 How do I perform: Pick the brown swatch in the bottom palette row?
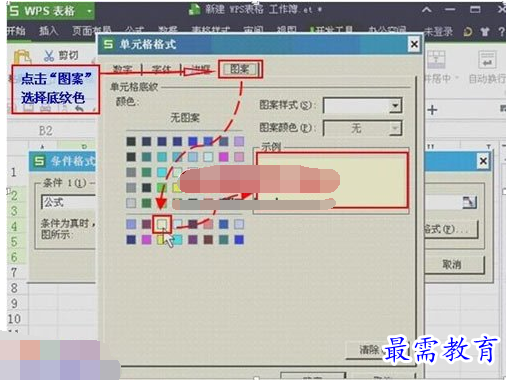pyautogui.click(x=208, y=239)
